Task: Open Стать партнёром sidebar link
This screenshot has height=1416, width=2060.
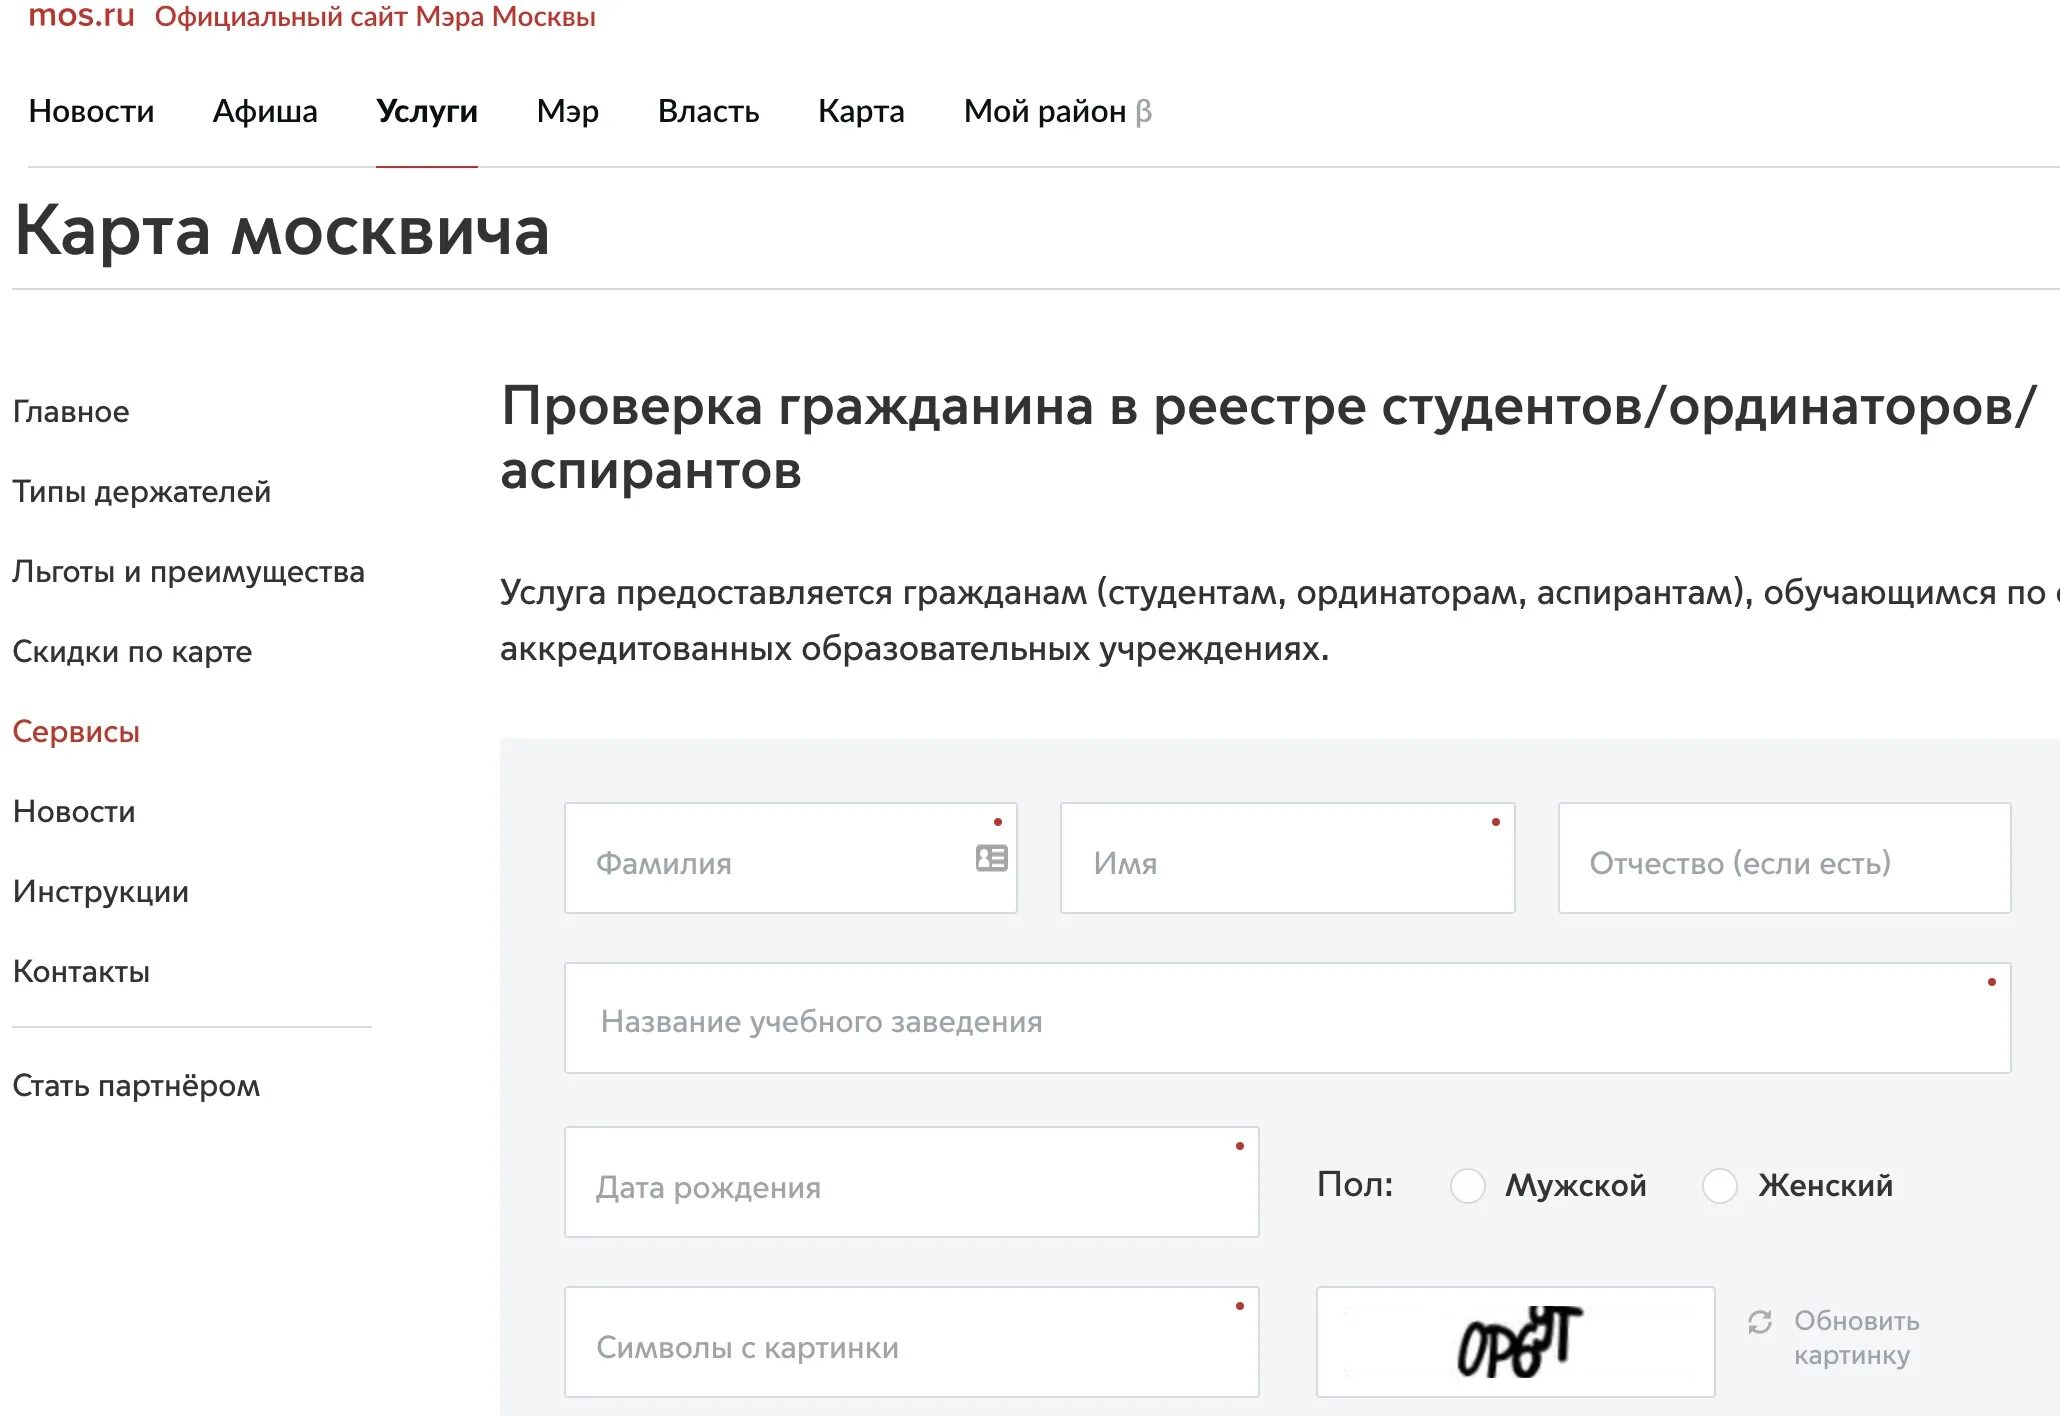Action: (x=136, y=1085)
